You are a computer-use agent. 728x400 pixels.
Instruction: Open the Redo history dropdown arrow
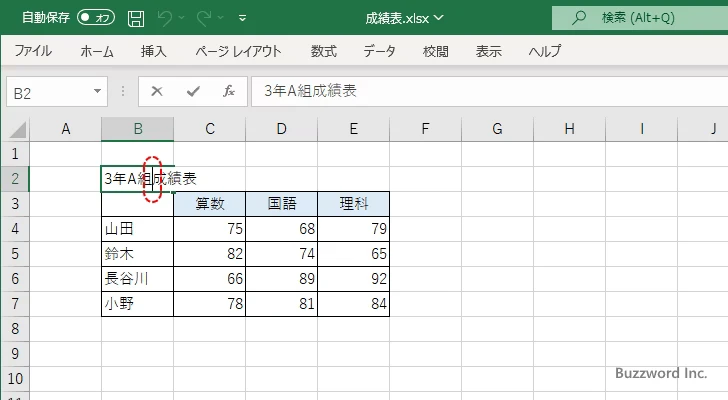[221, 18]
